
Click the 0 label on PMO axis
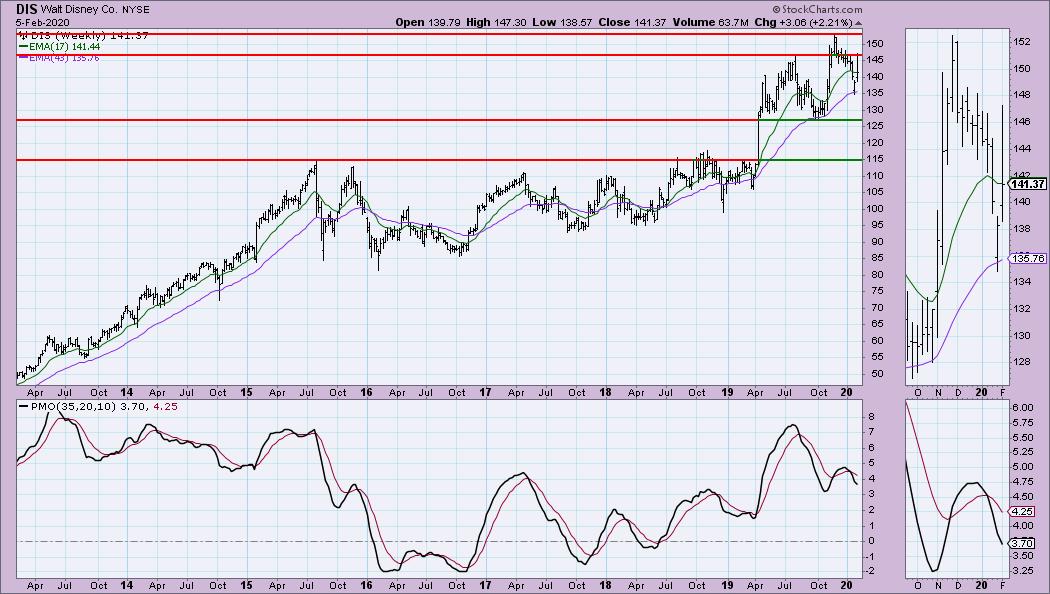[871, 541]
